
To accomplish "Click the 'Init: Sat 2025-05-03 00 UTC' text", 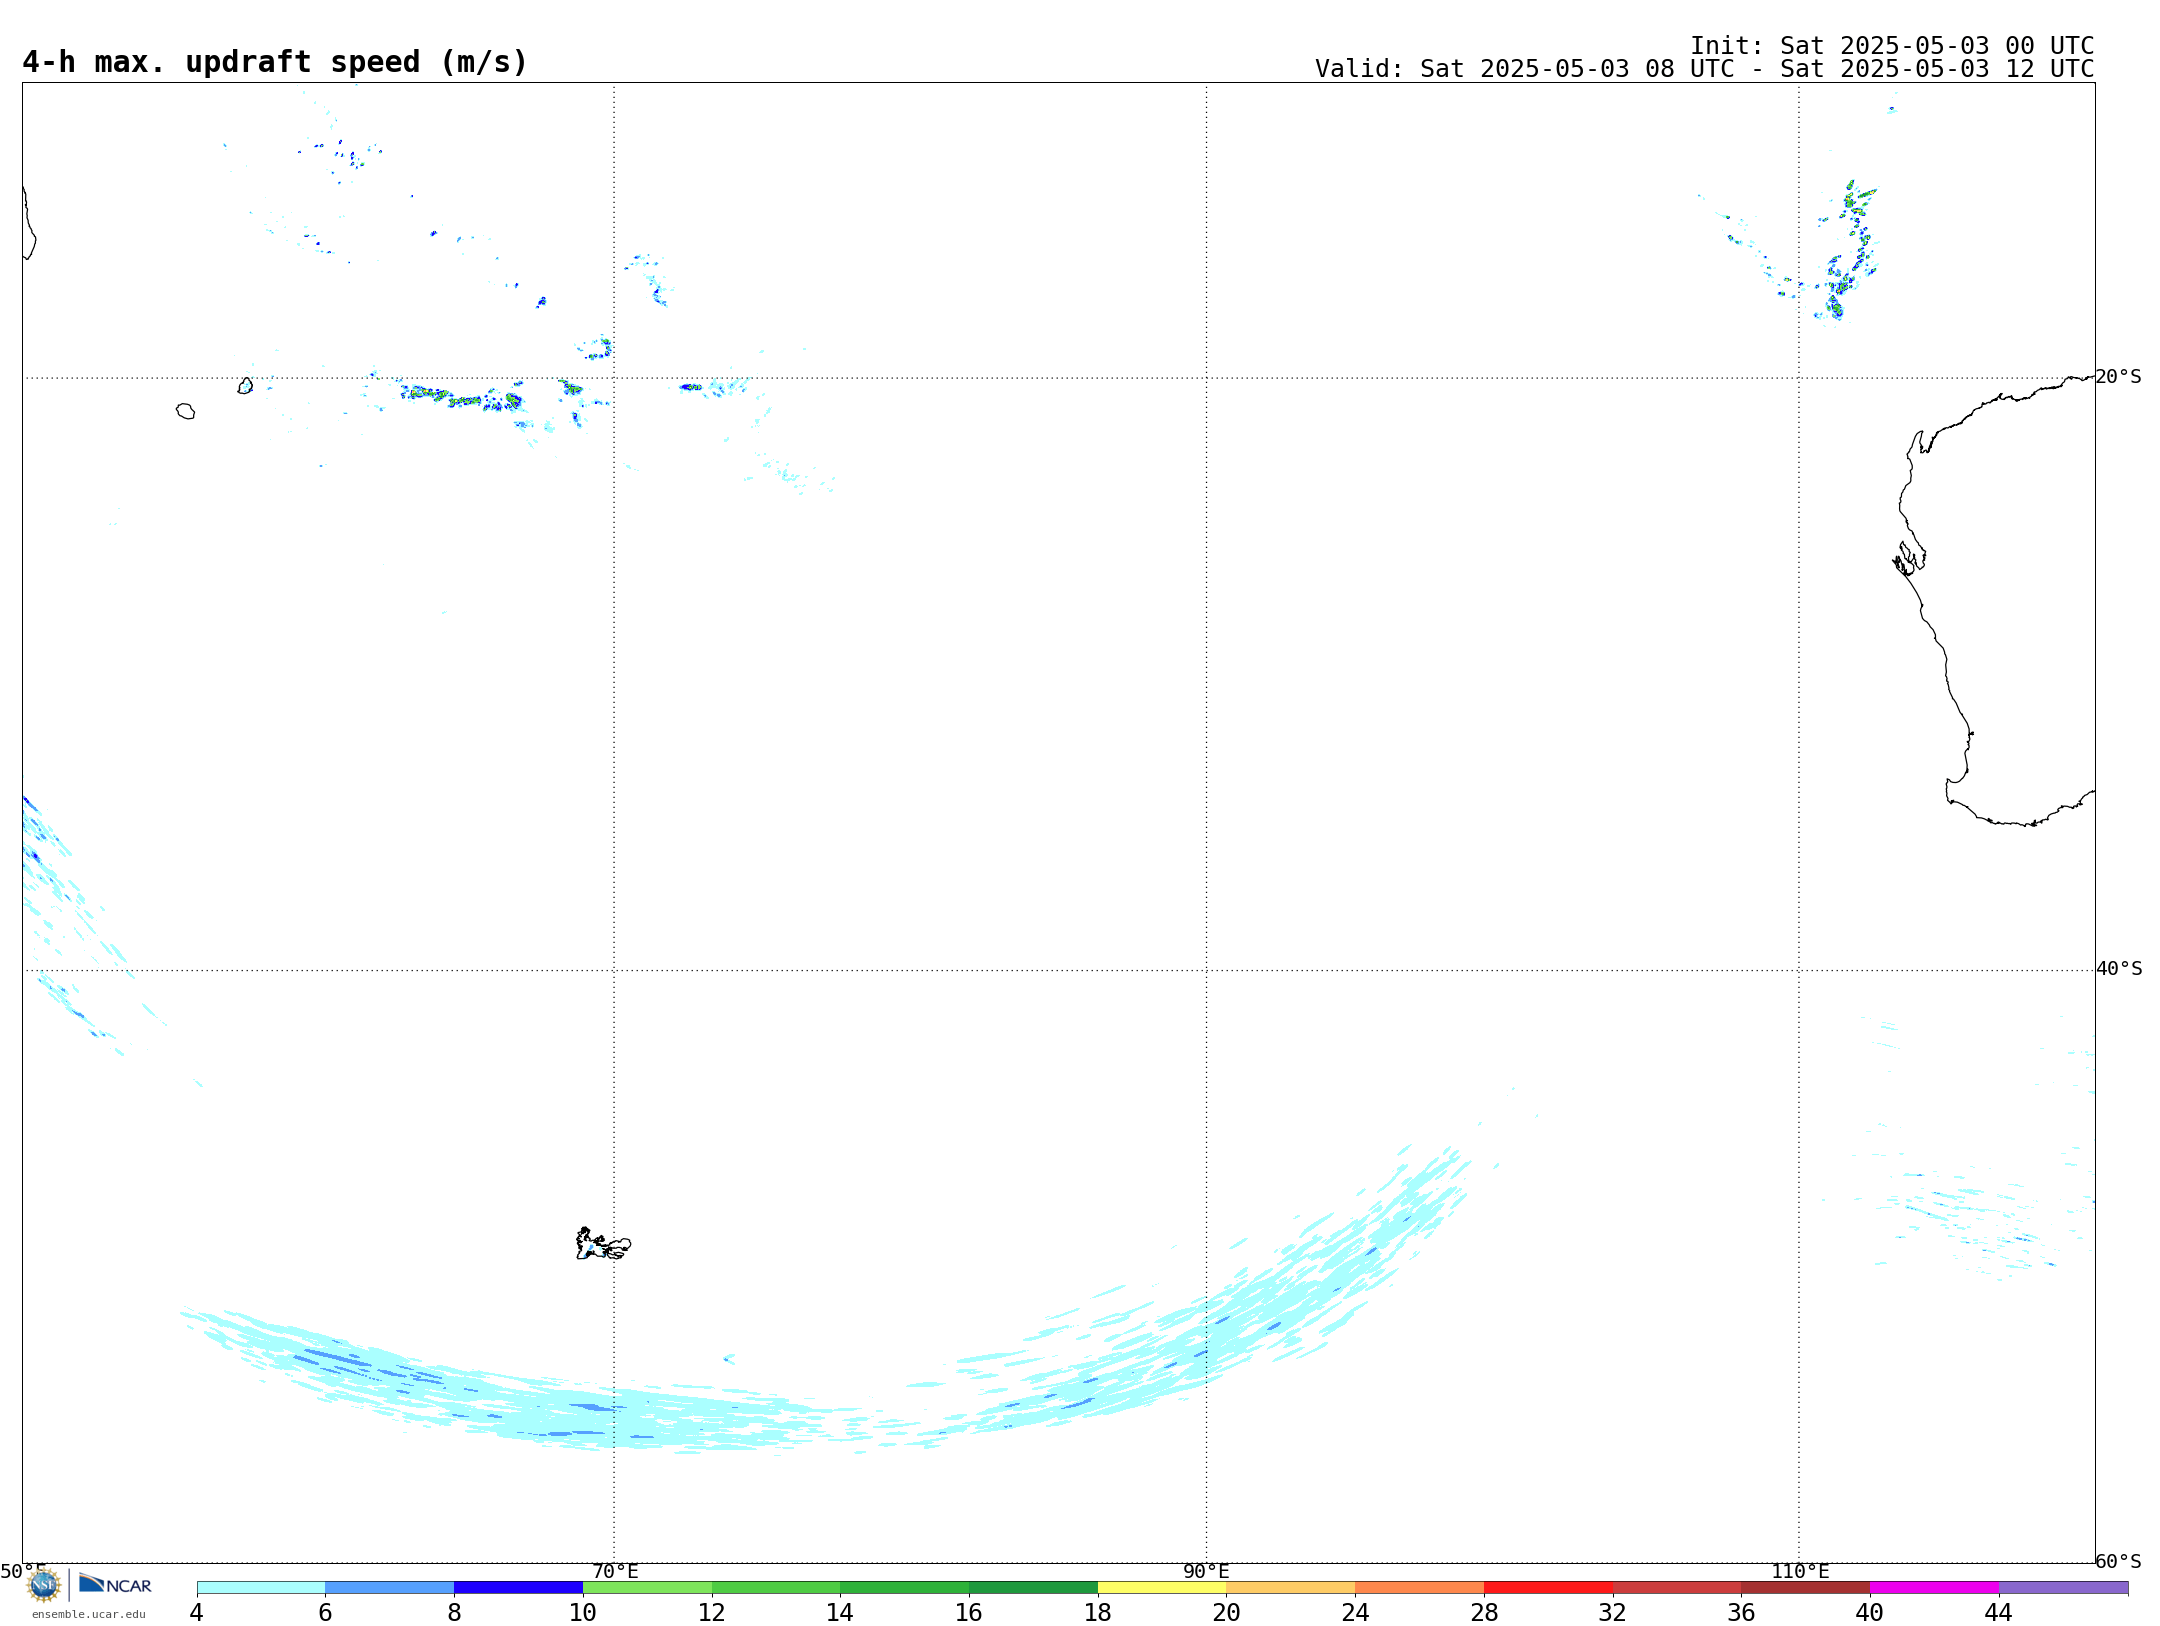I will click(1892, 46).
